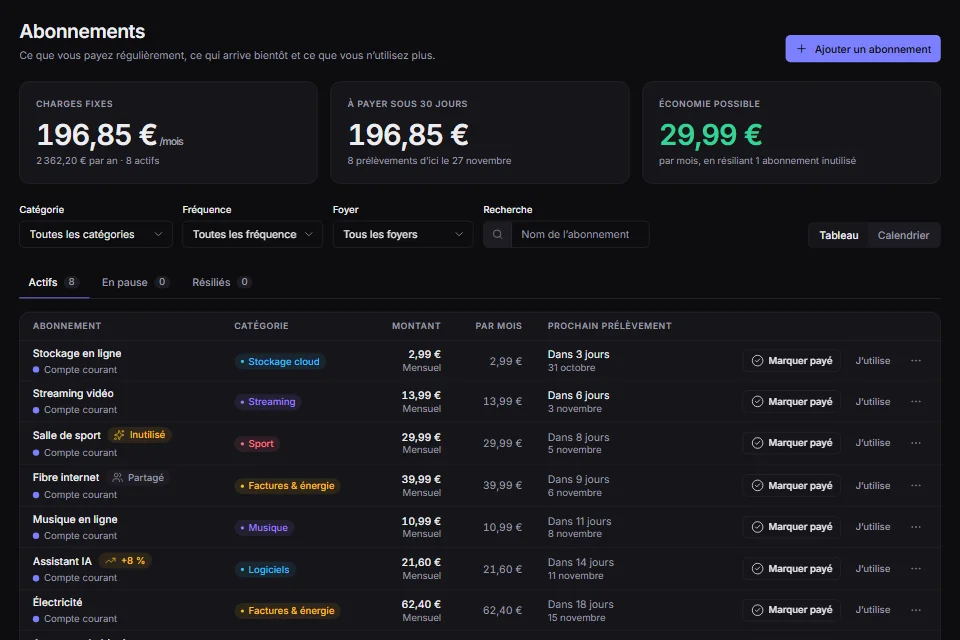Sort by the Montant column header

(416, 326)
